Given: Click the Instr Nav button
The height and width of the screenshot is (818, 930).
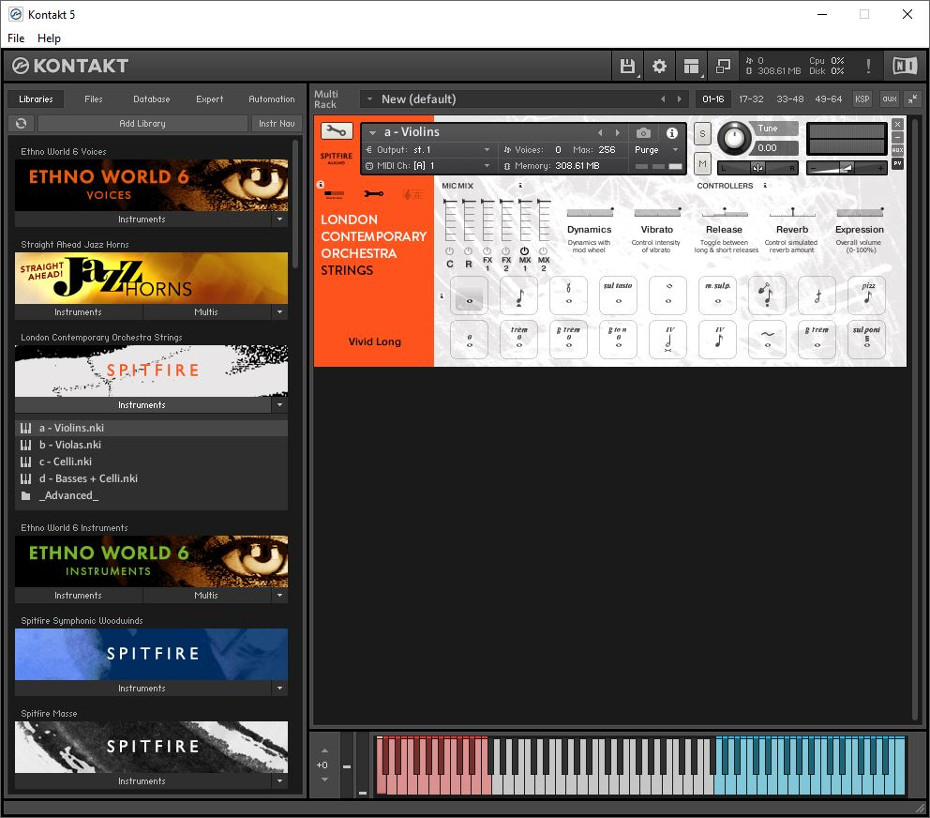Looking at the screenshot, I should point(276,123).
